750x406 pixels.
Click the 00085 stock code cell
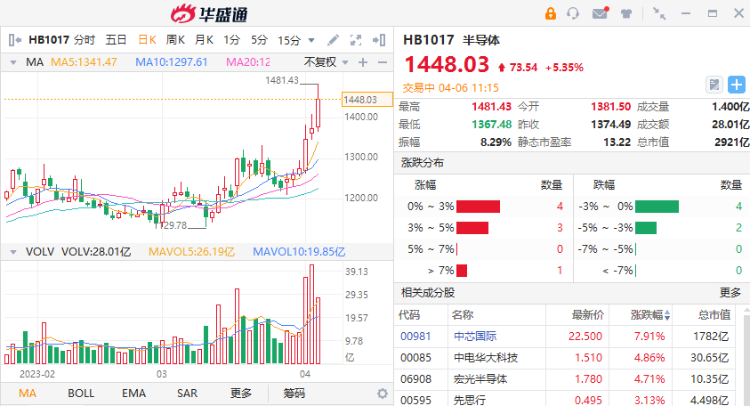pos(416,358)
